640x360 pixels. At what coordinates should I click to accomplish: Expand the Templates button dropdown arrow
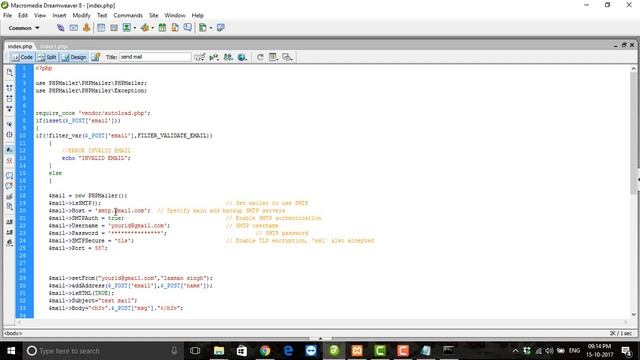(211, 28)
